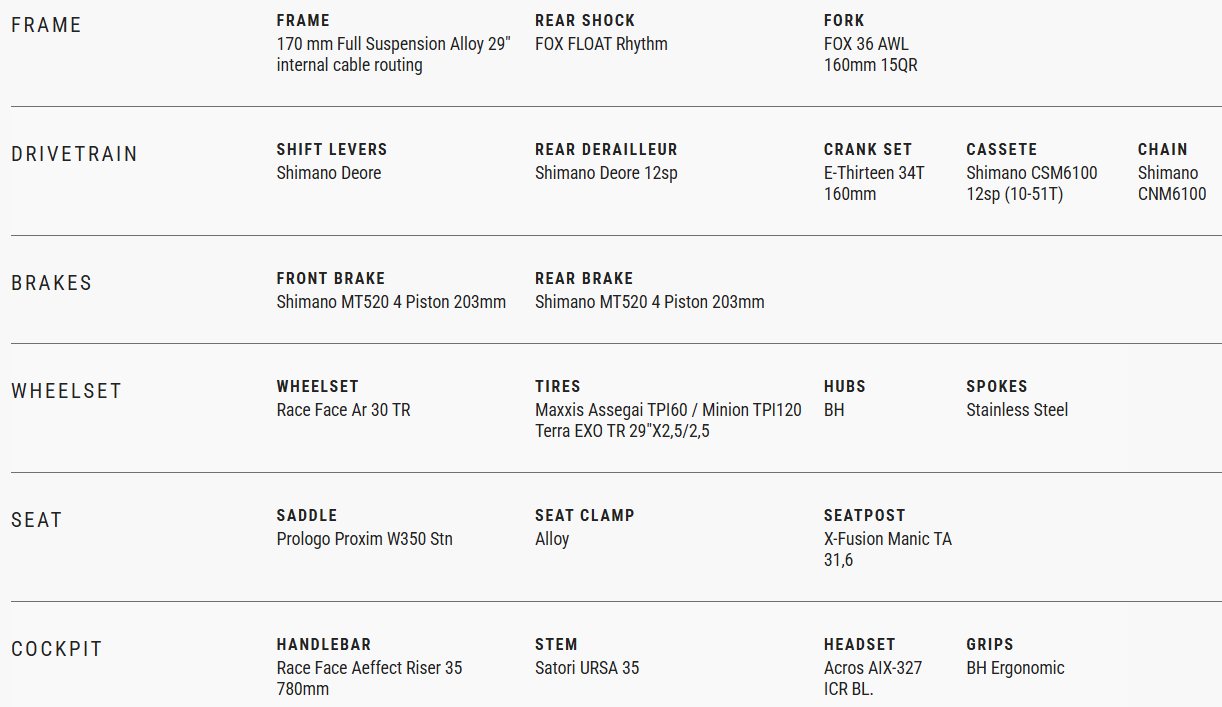Click the CASSETE label
The width and height of the screenshot is (1222, 707).
(x=1001, y=149)
